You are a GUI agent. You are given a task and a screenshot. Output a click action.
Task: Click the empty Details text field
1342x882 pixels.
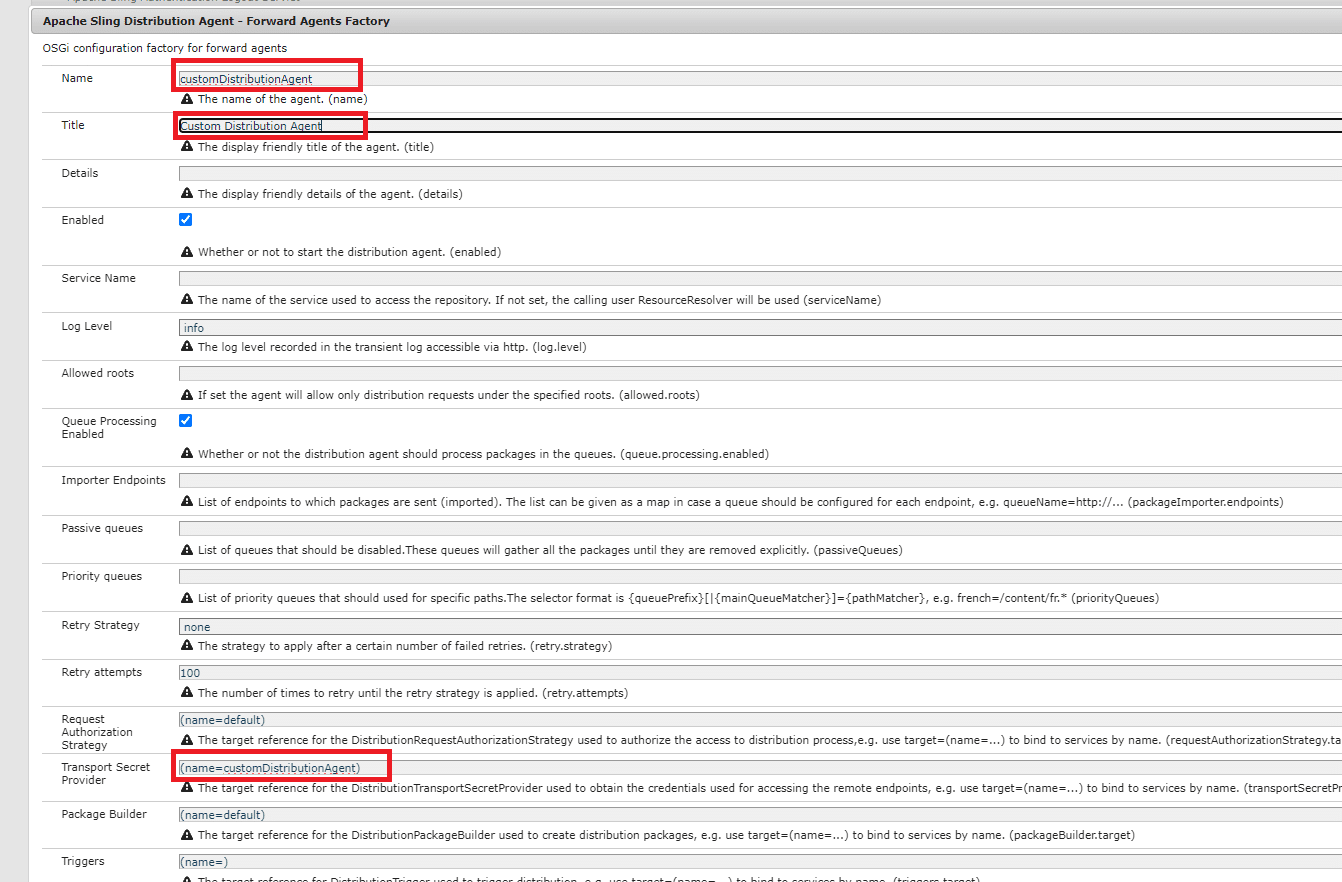(x=760, y=173)
